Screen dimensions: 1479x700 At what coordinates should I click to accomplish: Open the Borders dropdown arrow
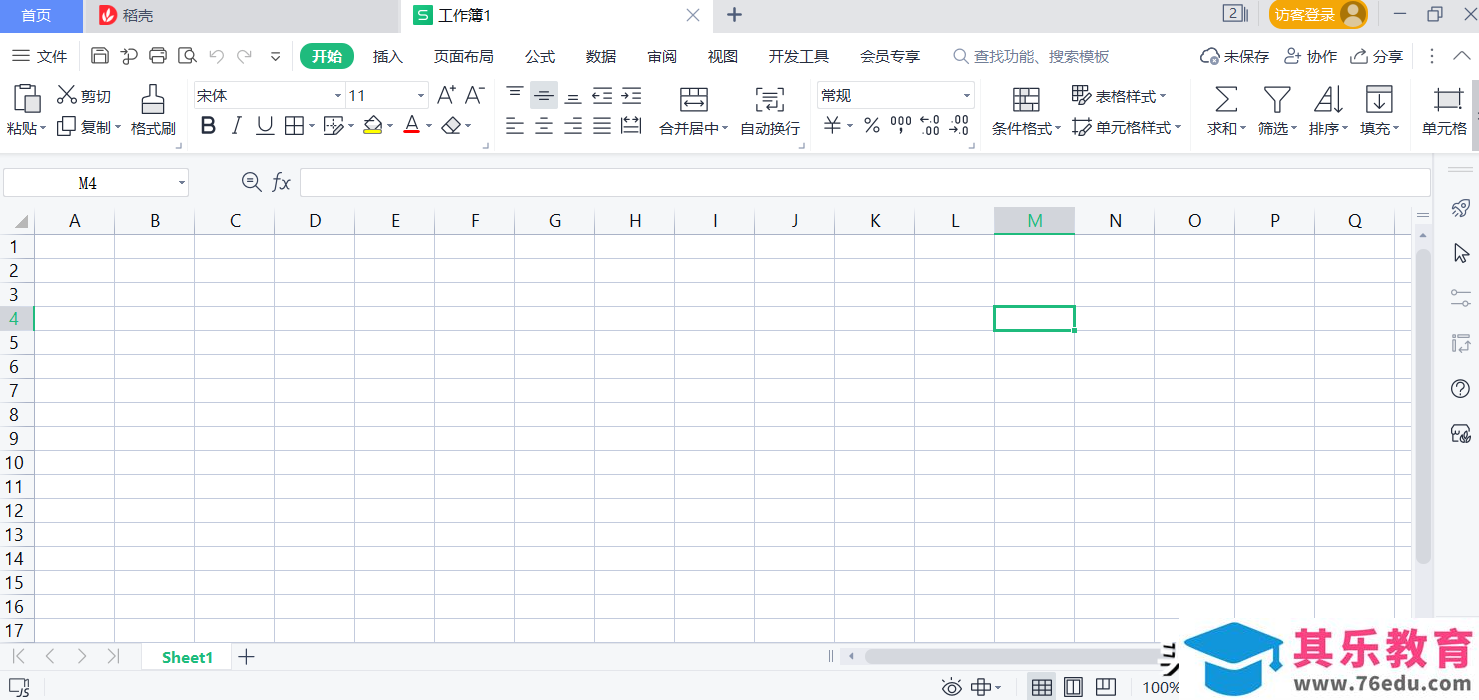[312, 126]
